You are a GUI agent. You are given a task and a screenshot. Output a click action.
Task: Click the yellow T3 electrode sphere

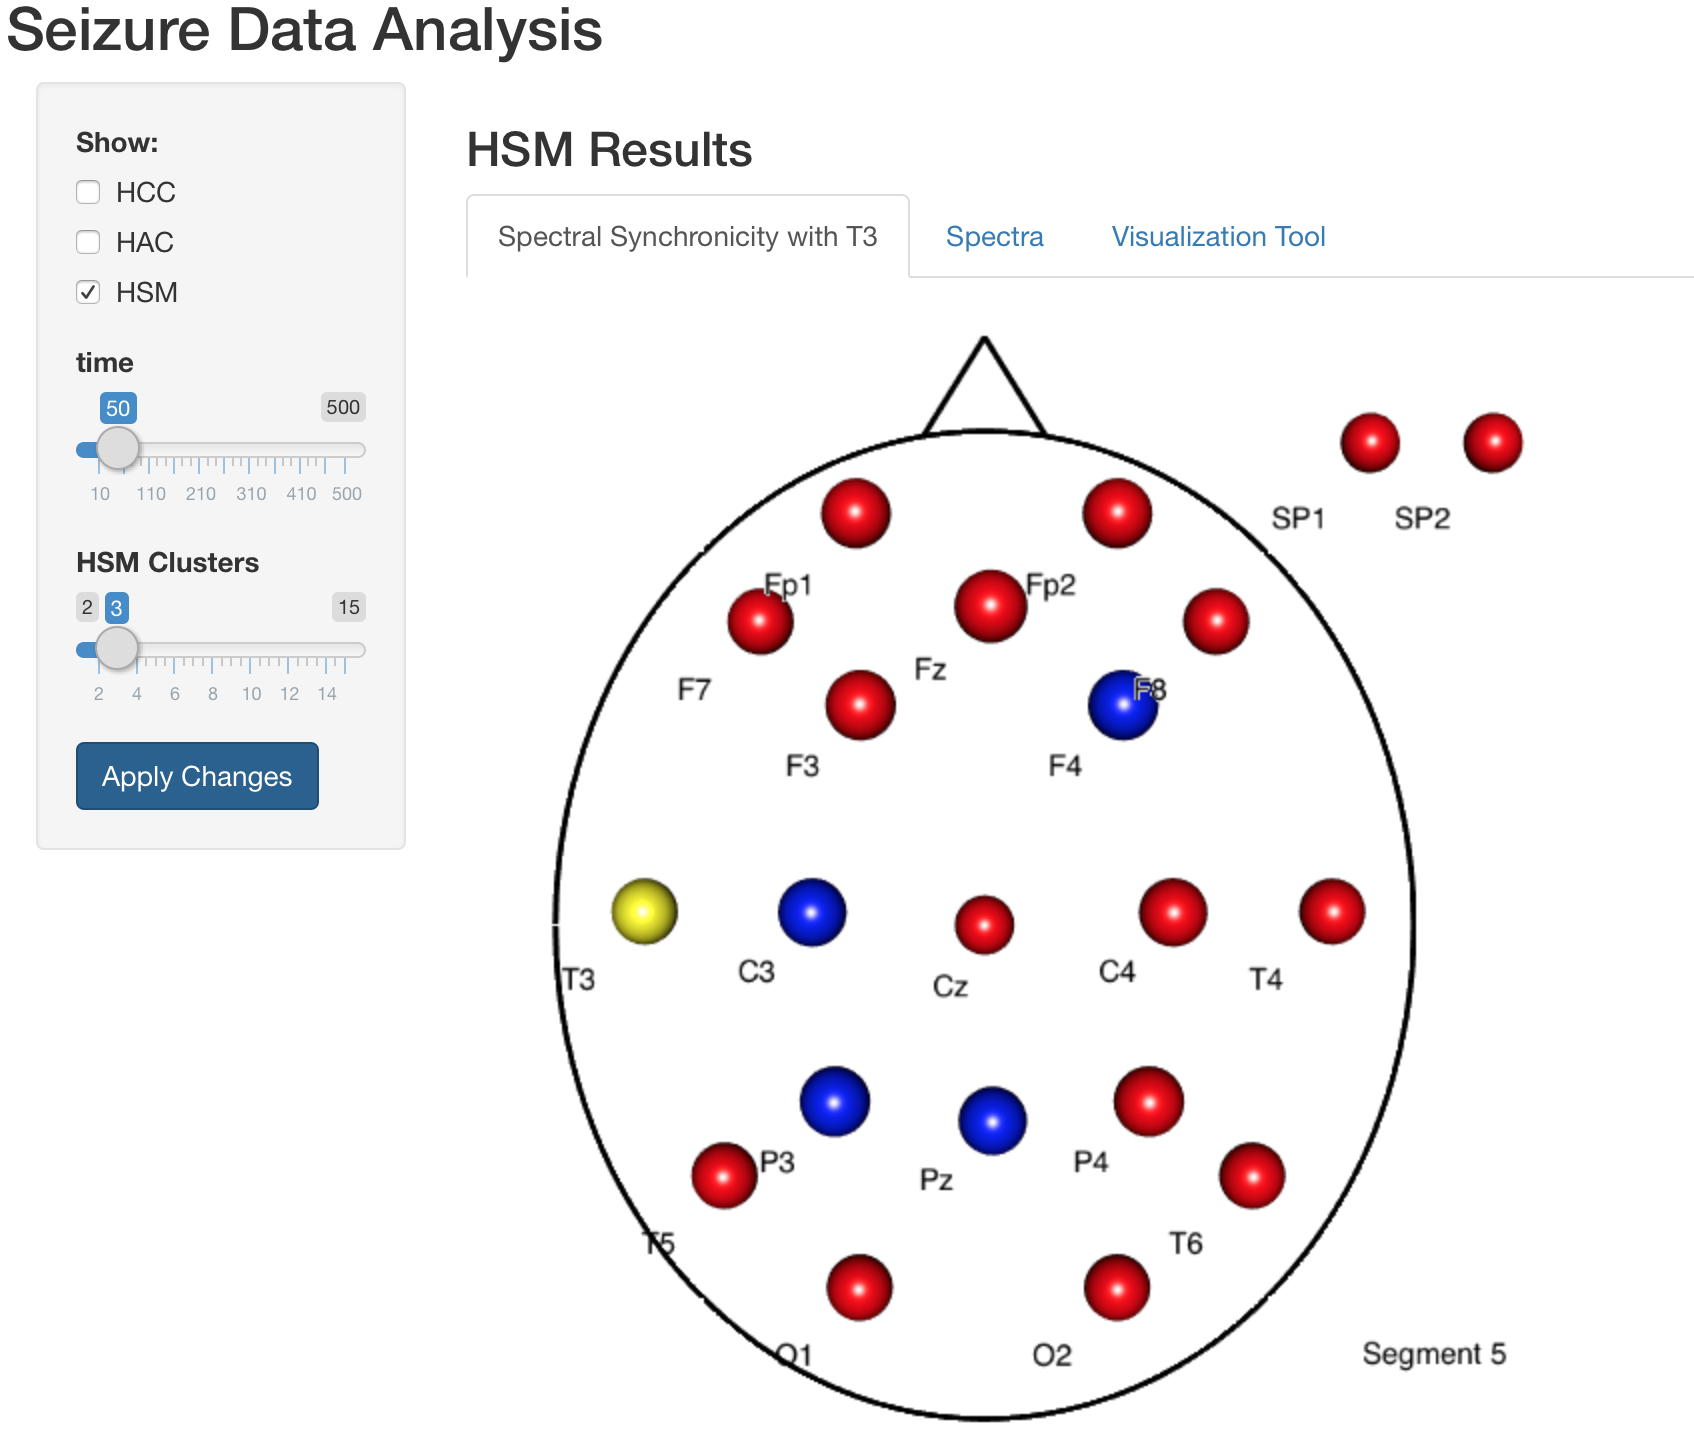click(644, 911)
